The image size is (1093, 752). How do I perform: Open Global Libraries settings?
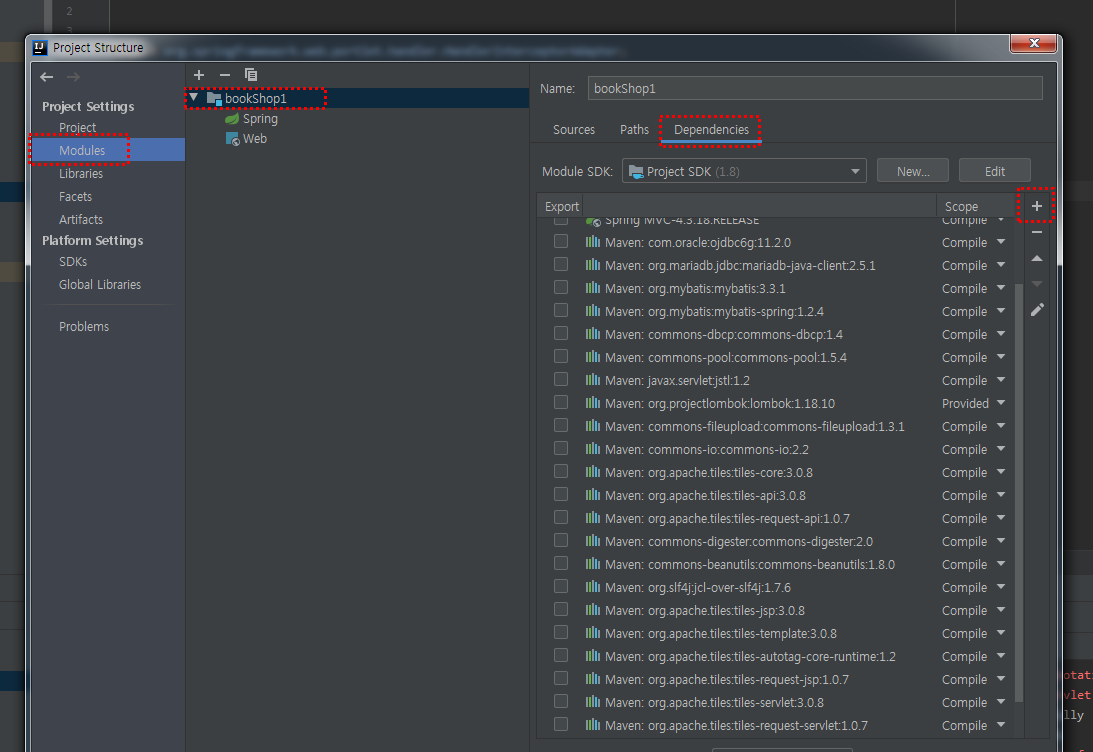tap(100, 284)
